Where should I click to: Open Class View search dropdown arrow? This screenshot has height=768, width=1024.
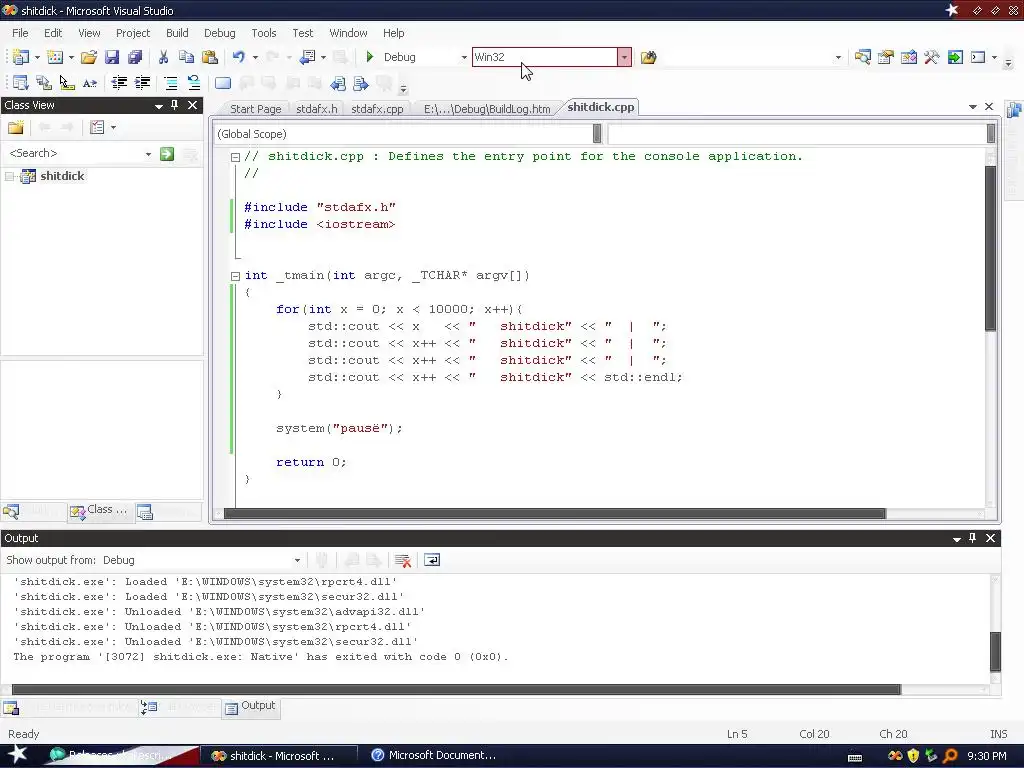click(x=148, y=153)
